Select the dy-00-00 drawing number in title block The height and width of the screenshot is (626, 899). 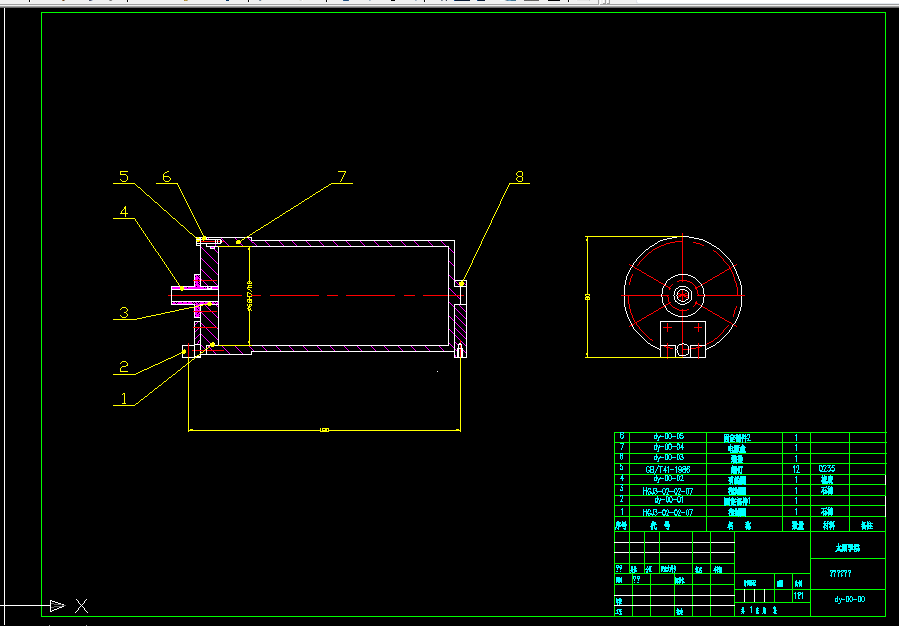click(850, 600)
